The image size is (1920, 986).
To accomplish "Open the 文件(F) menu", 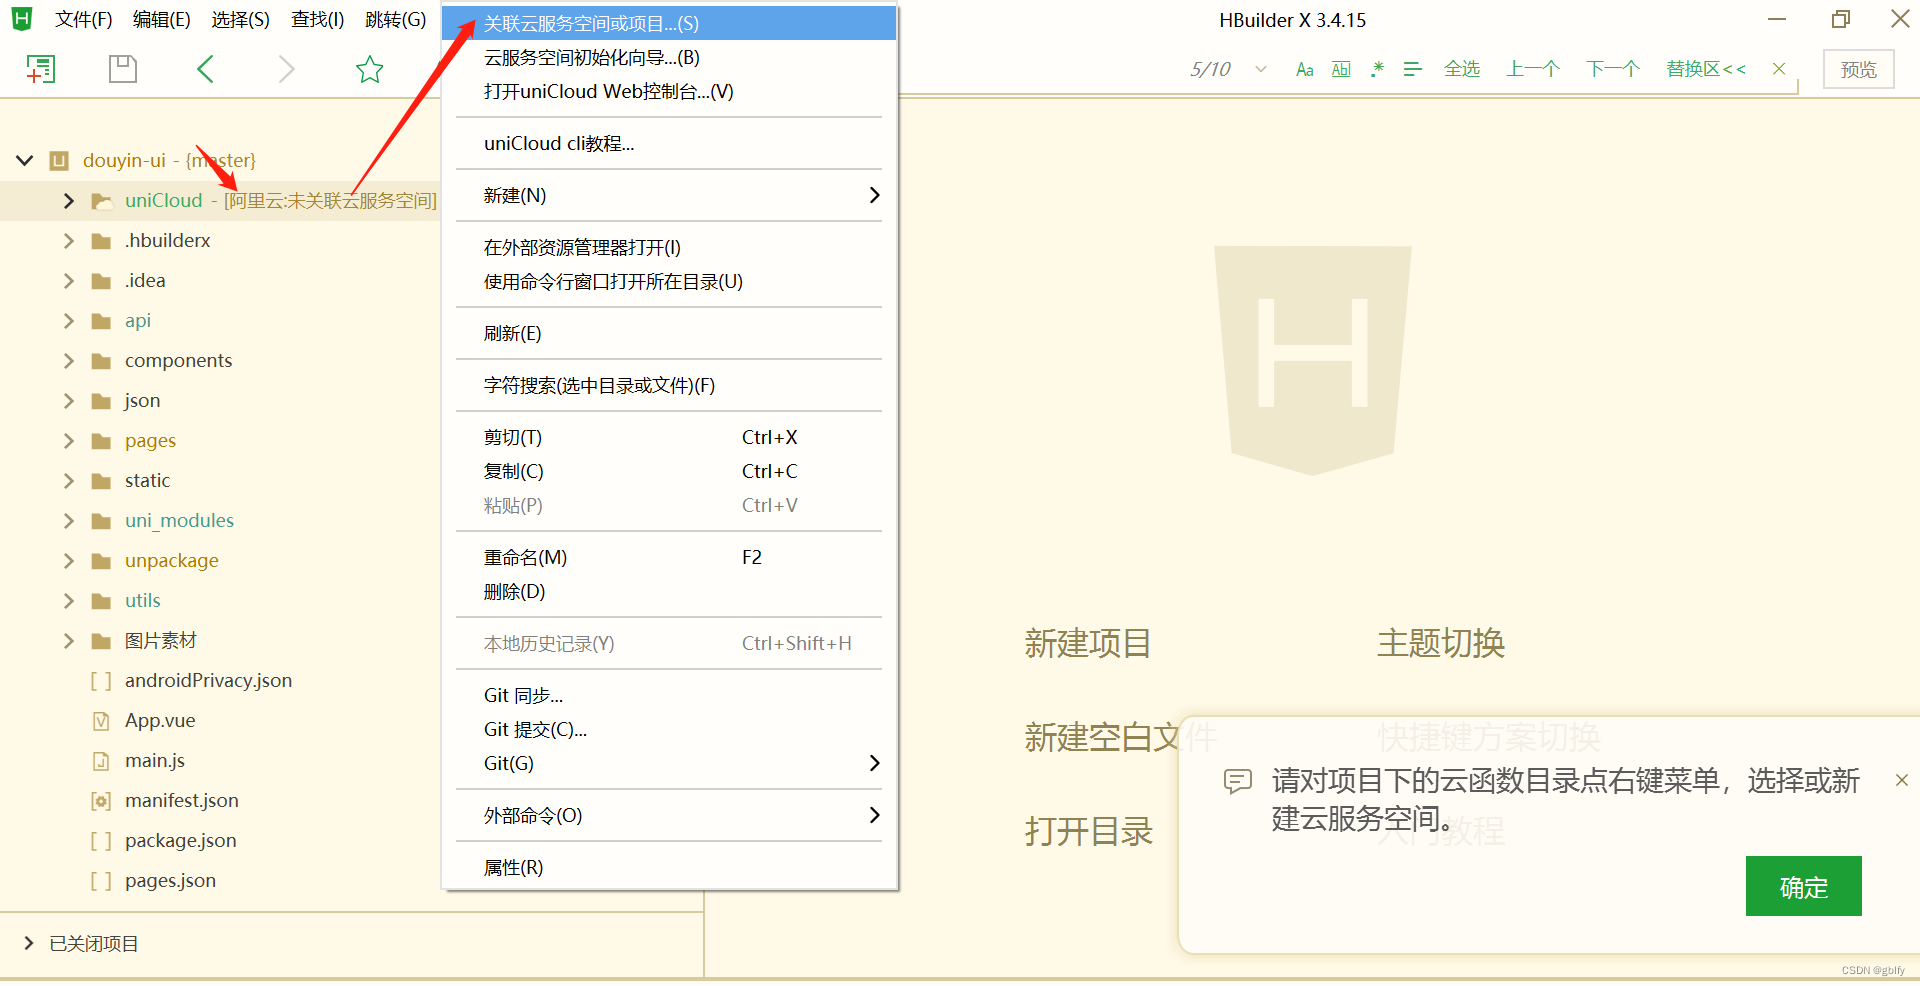I will pyautogui.click(x=83, y=20).
